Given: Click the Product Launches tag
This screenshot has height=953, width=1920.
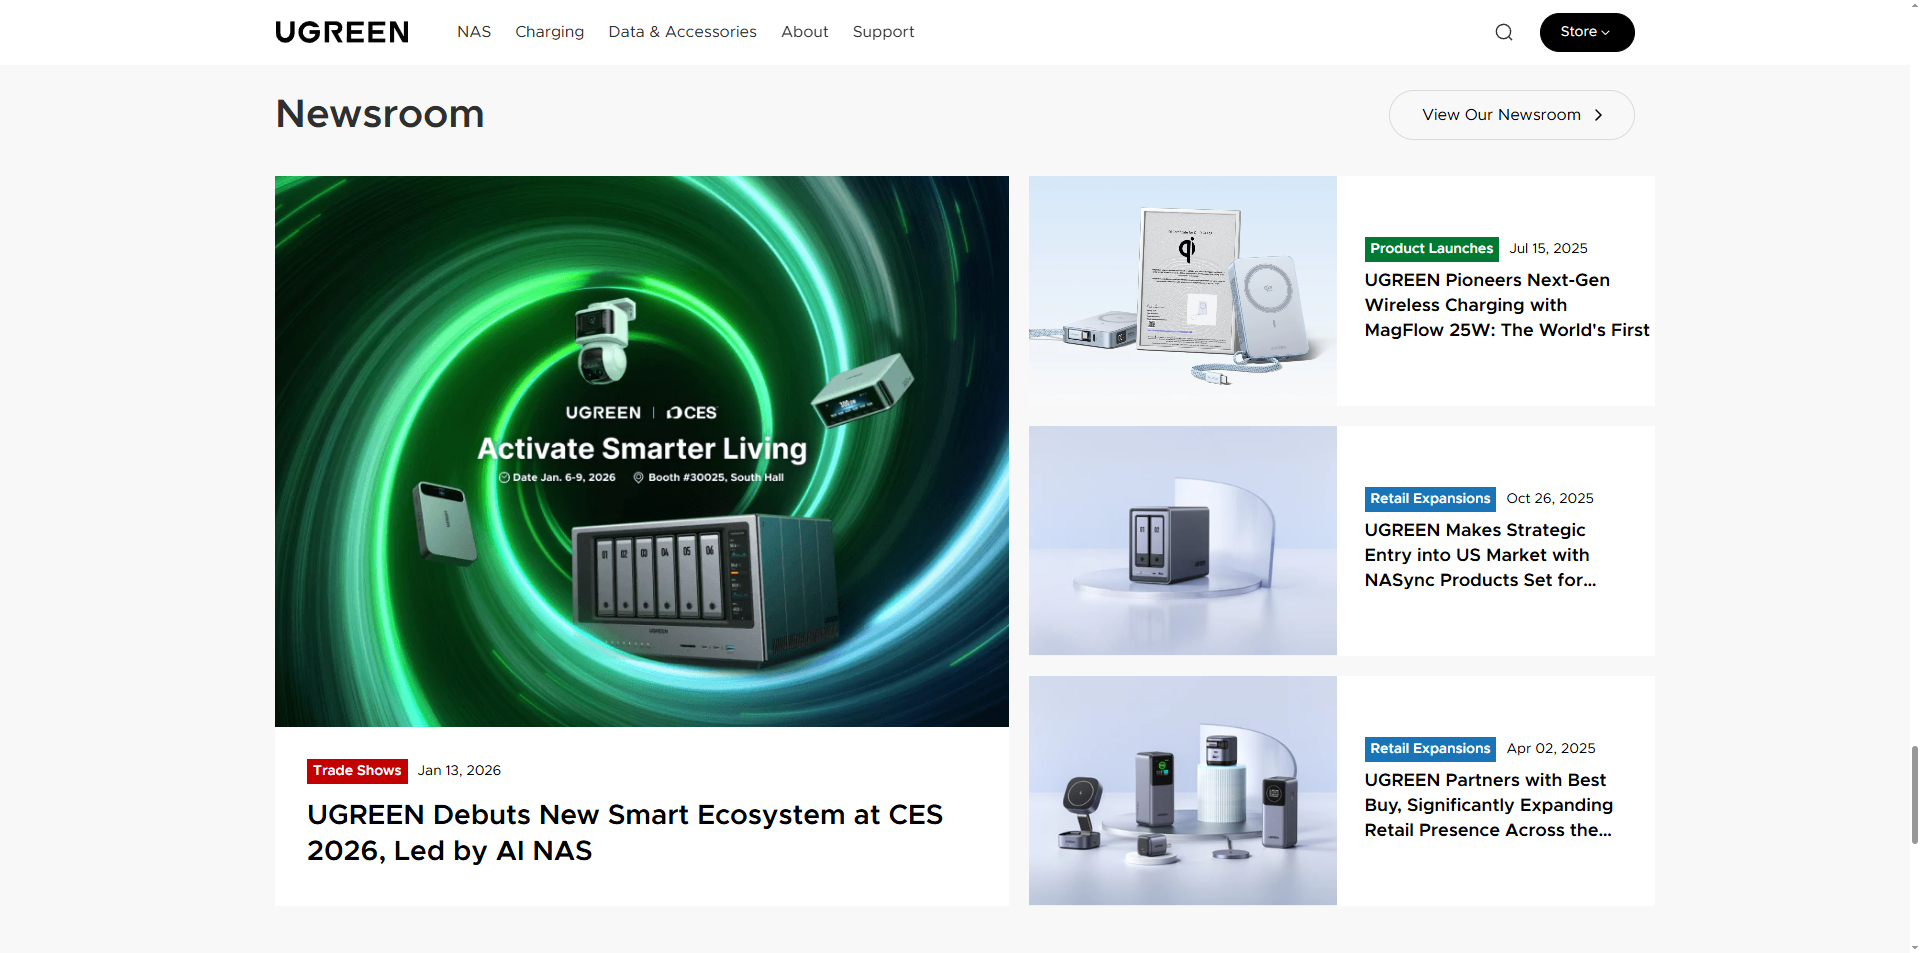Looking at the screenshot, I should tap(1431, 249).
